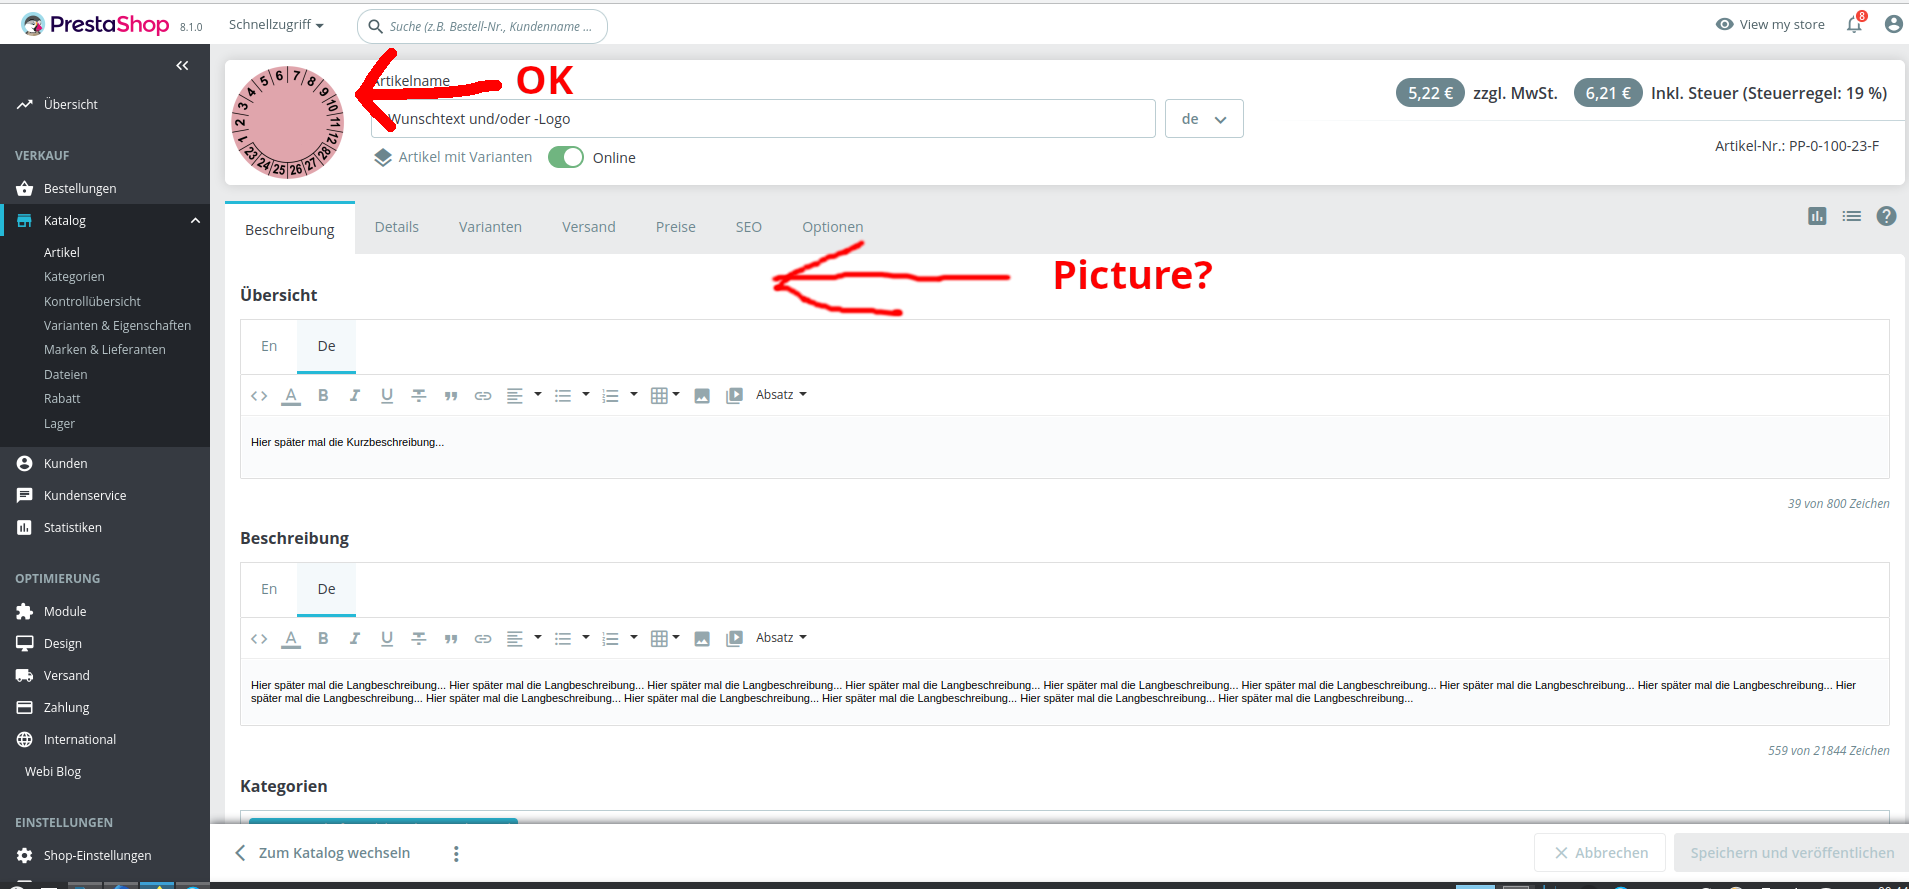The height and width of the screenshot is (889, 1909).
Task: Open Absatz format dropdown in Übersicht editor
Action: (781, 395)
